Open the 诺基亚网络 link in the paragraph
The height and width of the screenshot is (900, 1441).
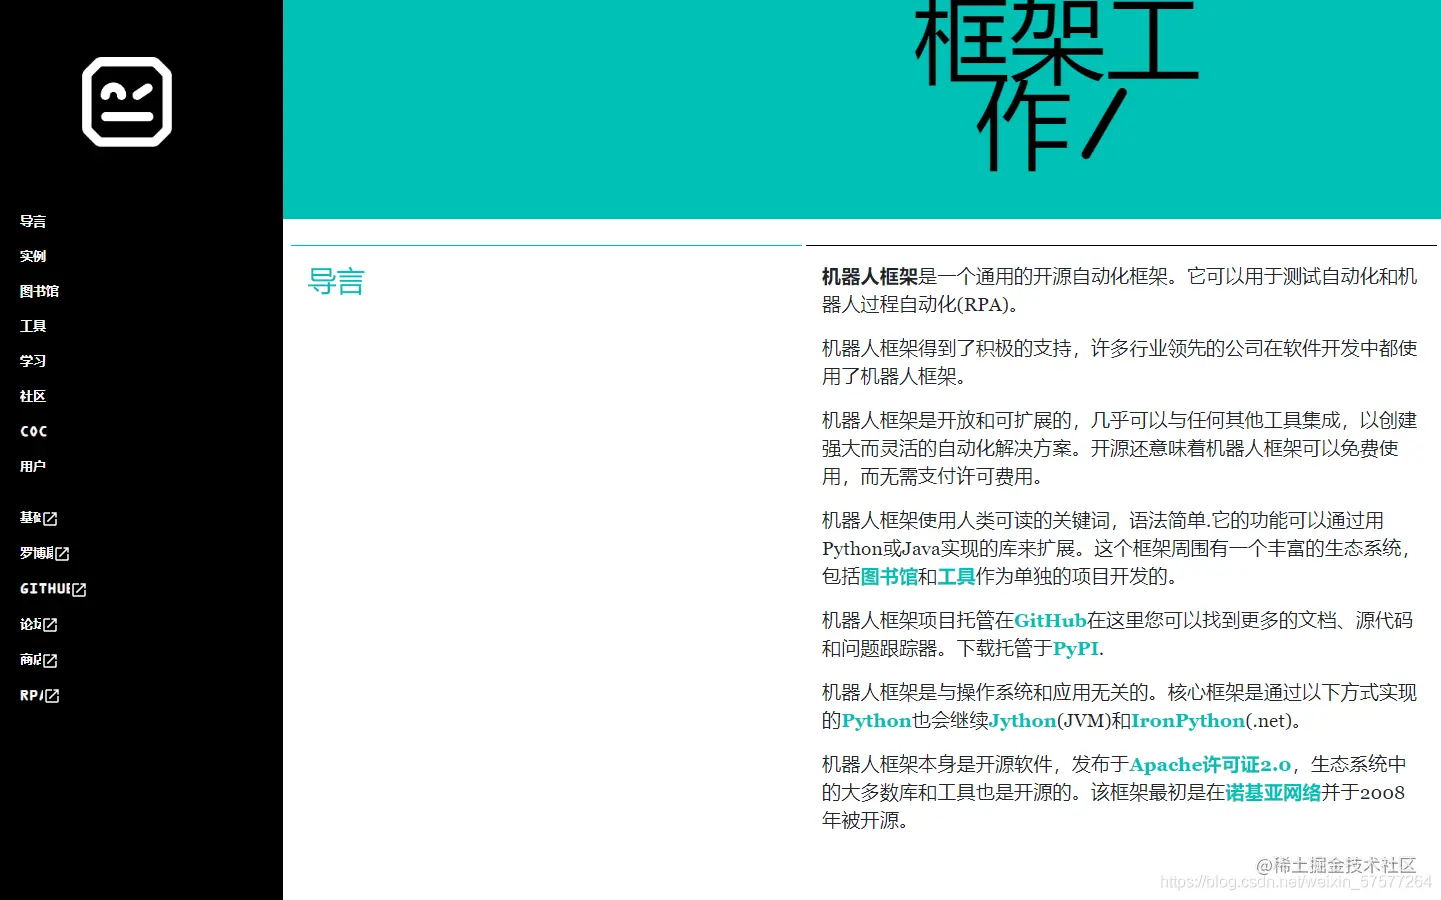click(1271, 793)
